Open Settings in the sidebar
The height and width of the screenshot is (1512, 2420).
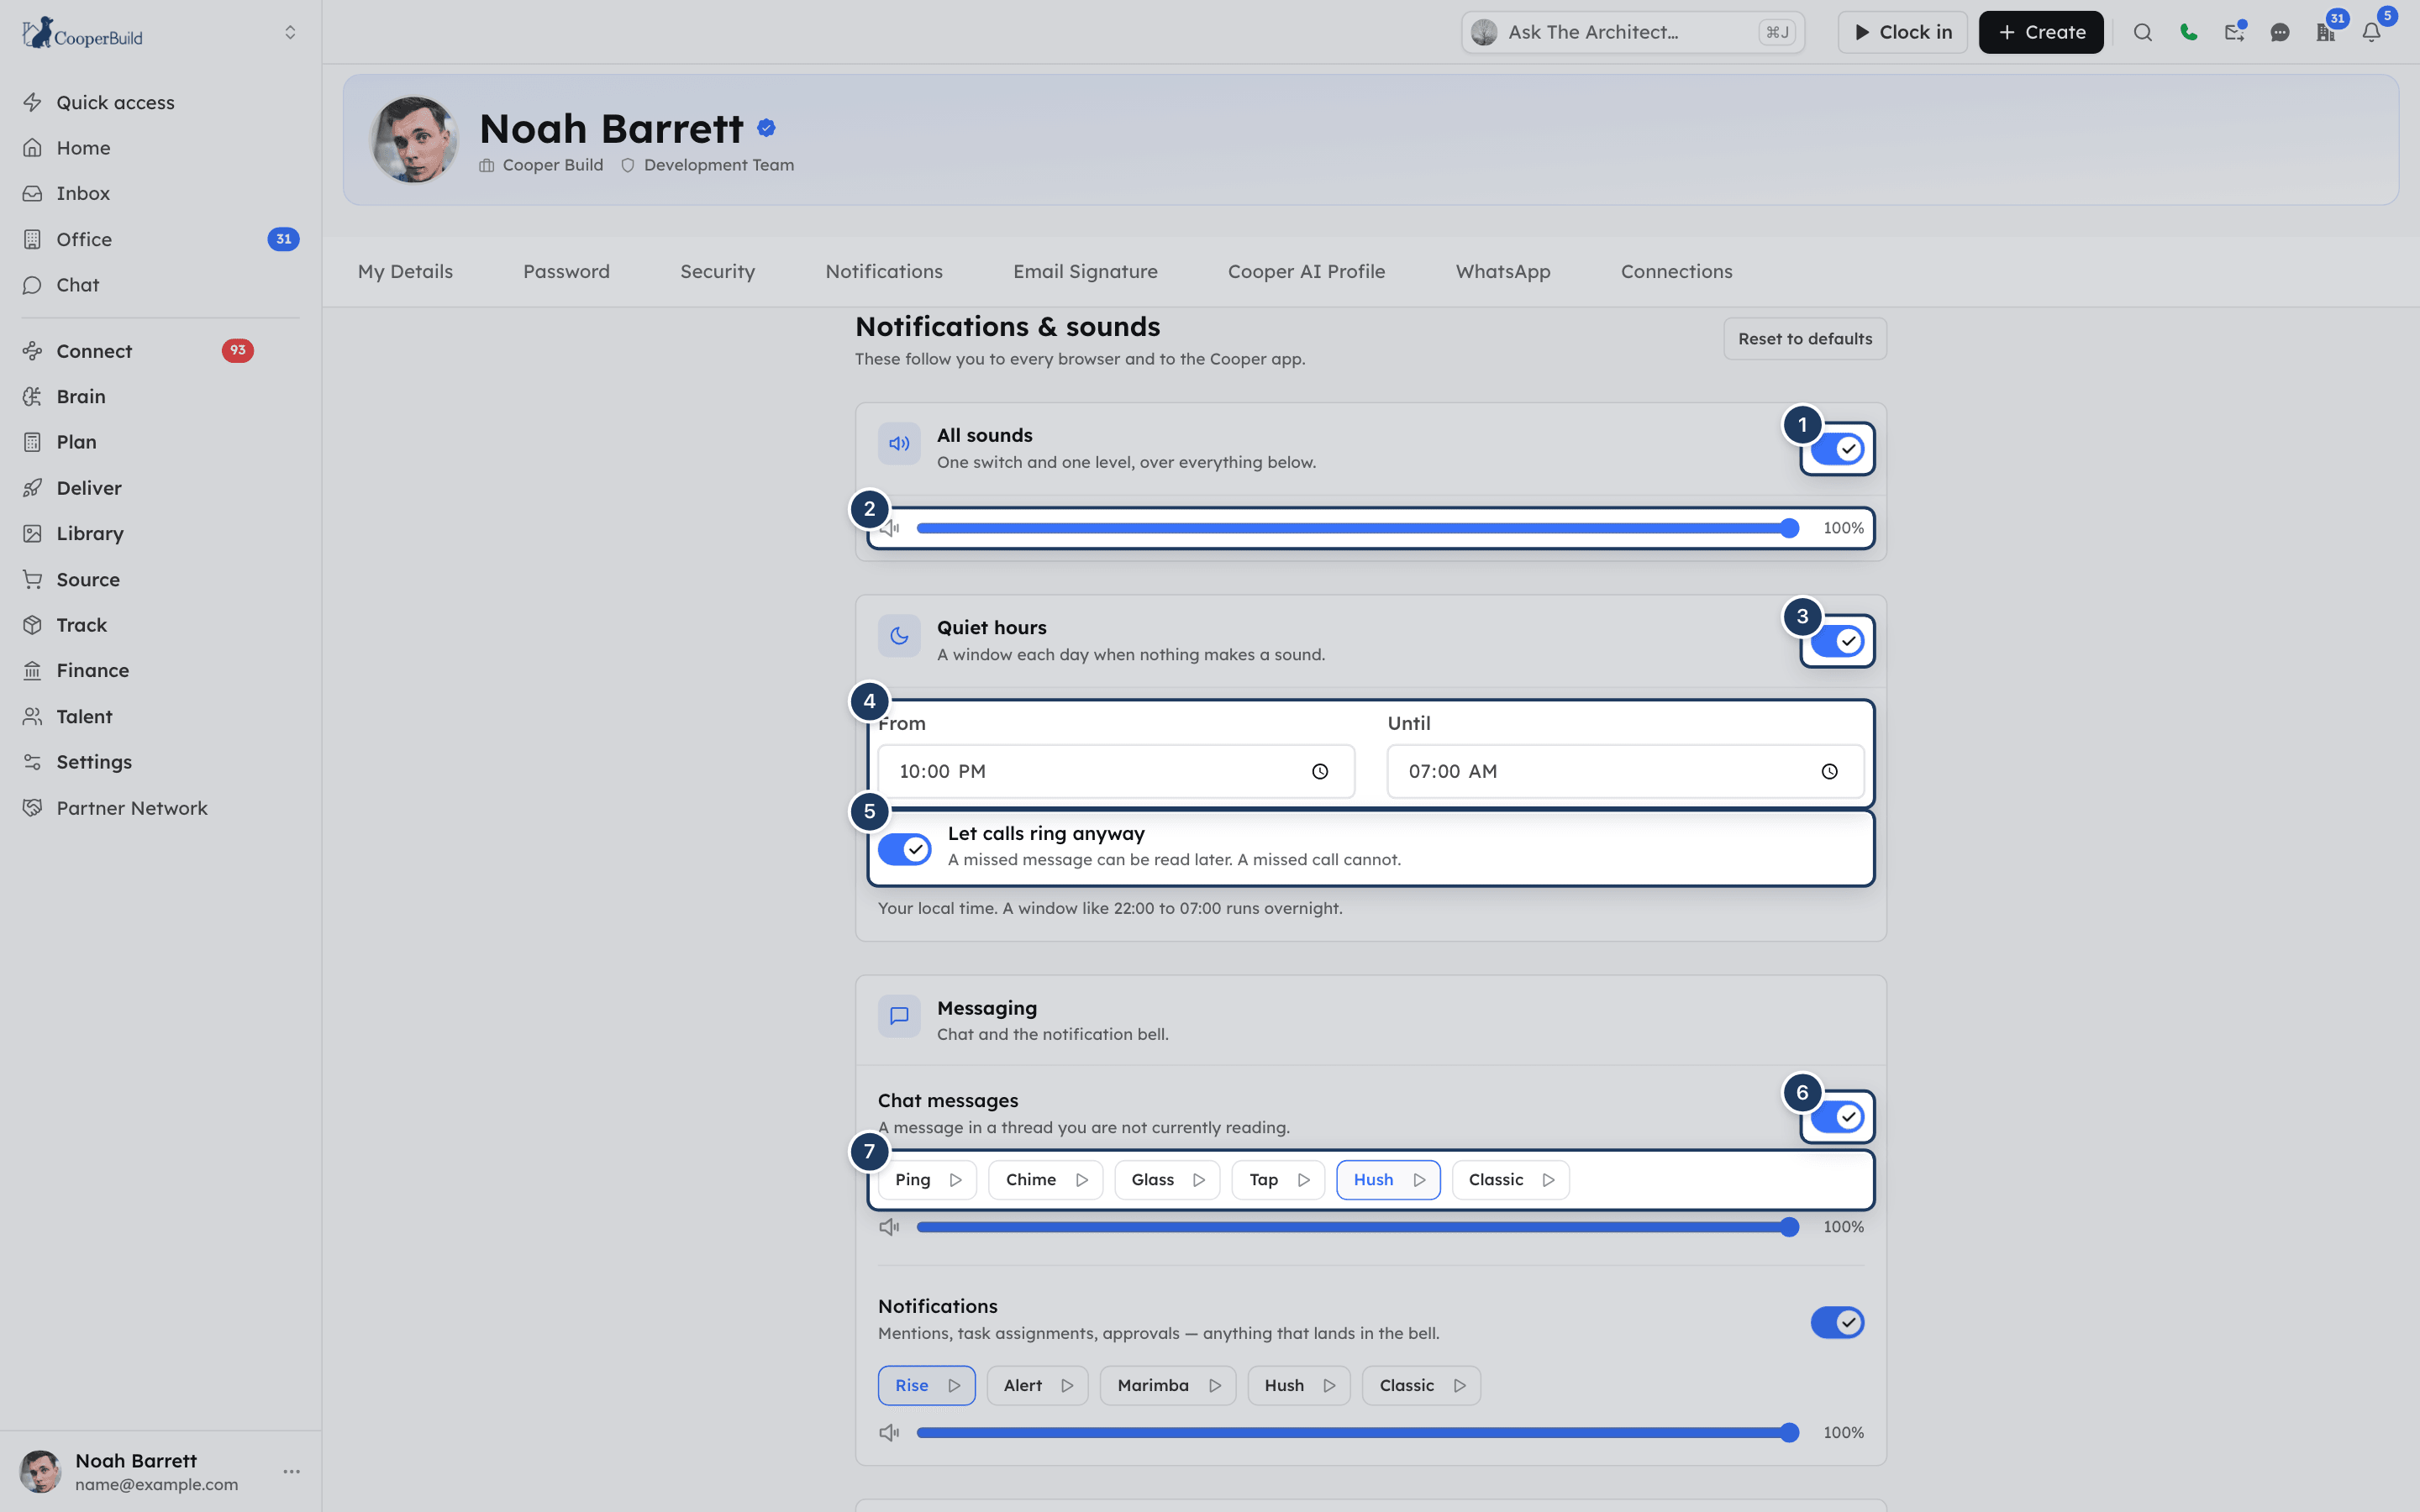pos(94,762)
